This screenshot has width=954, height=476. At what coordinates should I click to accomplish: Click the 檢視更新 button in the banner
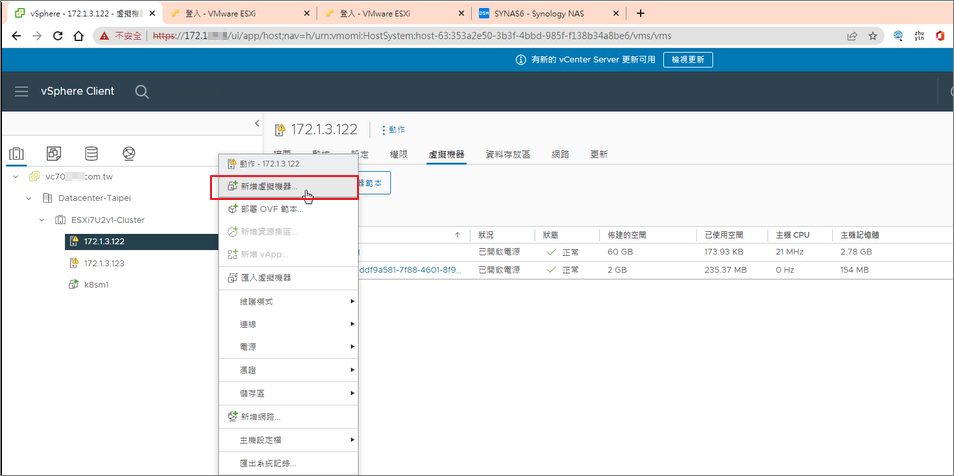point(688,60)
